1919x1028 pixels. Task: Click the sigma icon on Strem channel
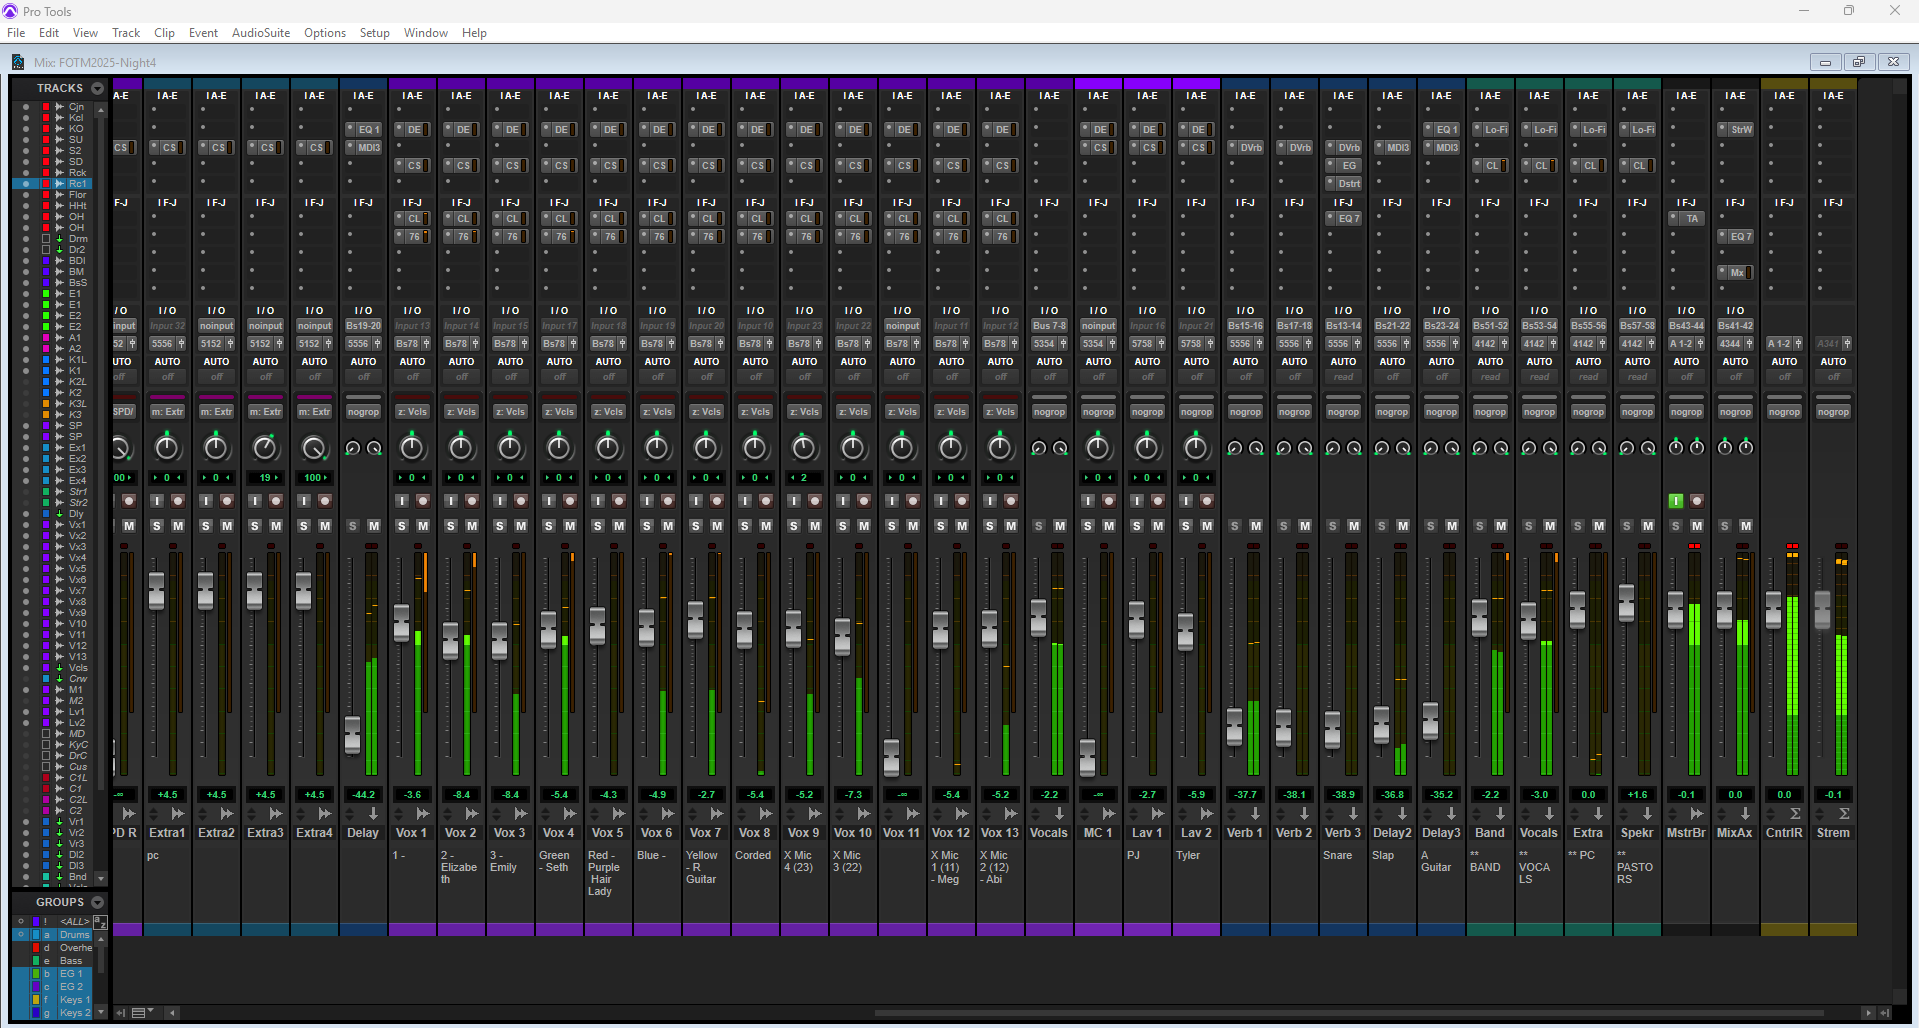[1844, 814]
